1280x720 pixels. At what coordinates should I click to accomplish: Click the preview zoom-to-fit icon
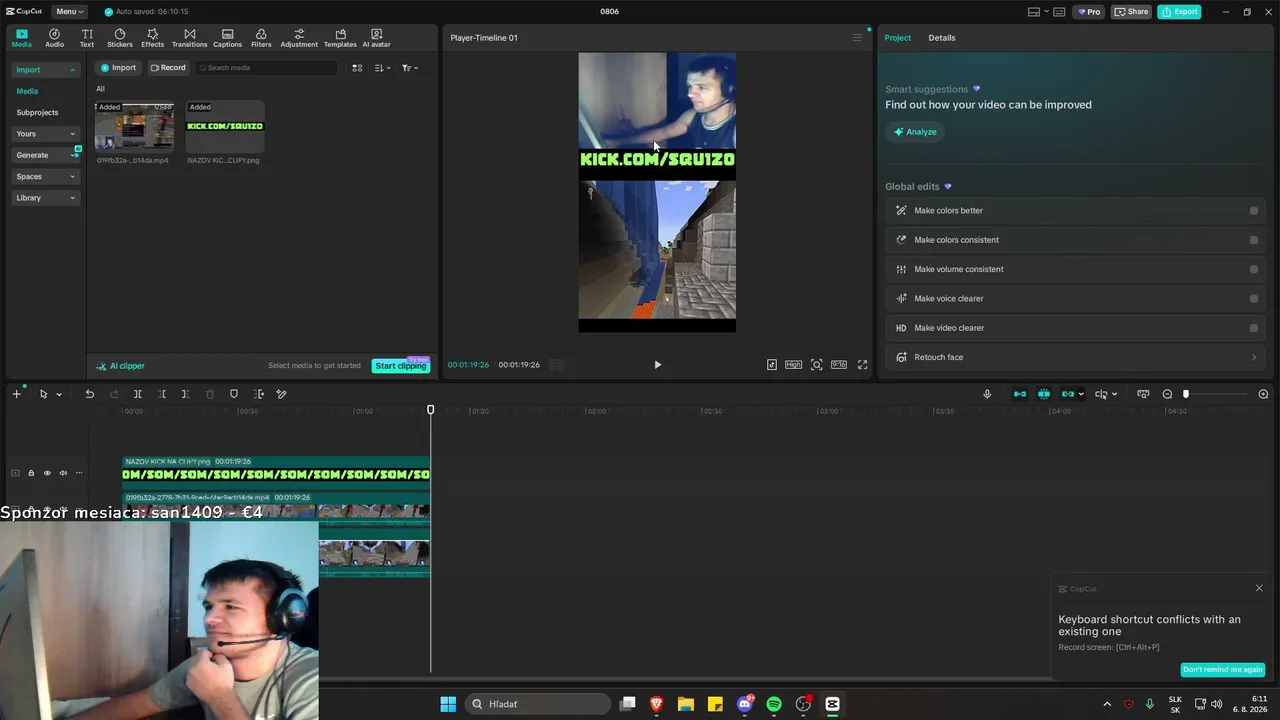[x=817, y=365]
